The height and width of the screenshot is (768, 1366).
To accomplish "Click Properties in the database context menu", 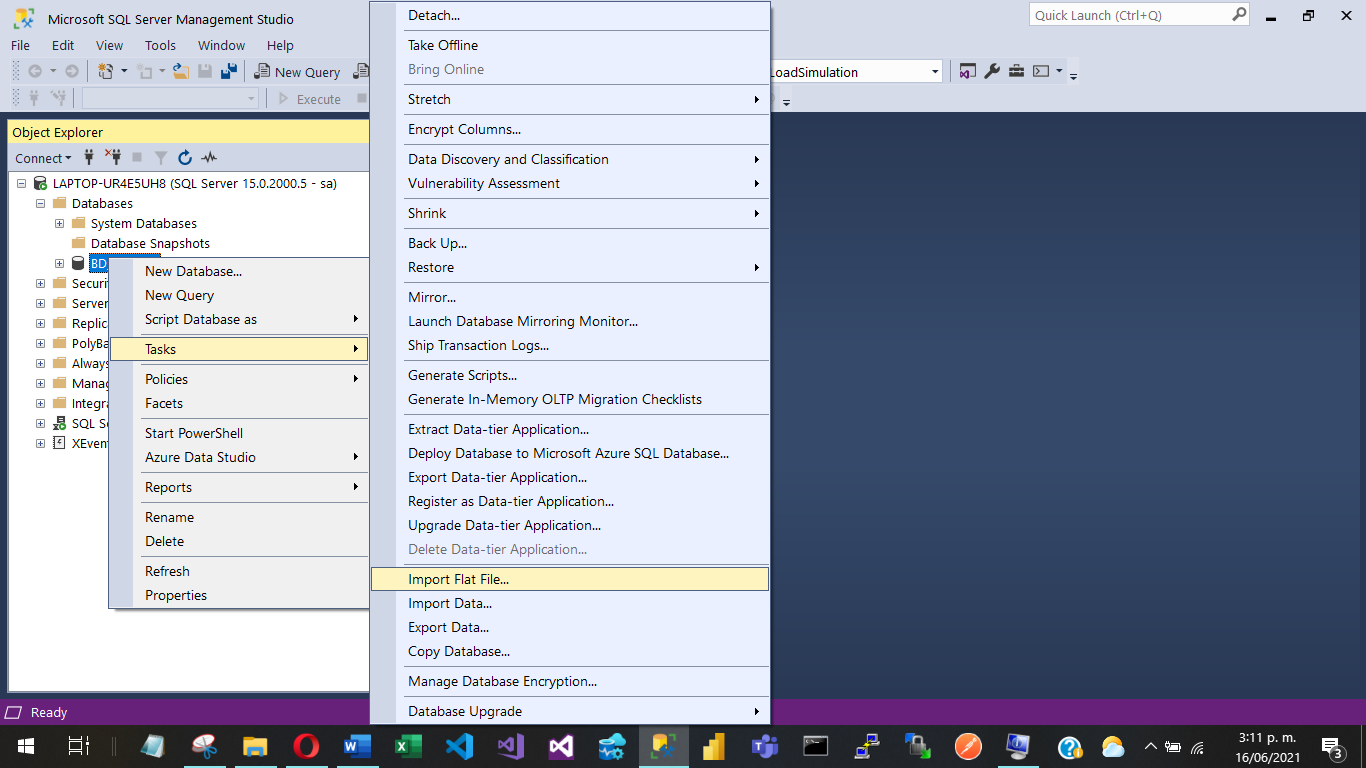I will point(176,596).
